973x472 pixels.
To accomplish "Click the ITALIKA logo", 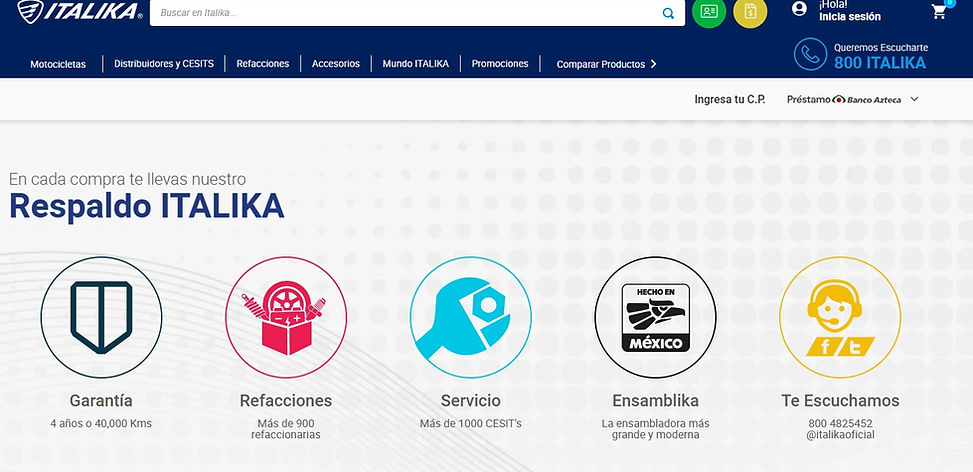I will click(80, 11).
